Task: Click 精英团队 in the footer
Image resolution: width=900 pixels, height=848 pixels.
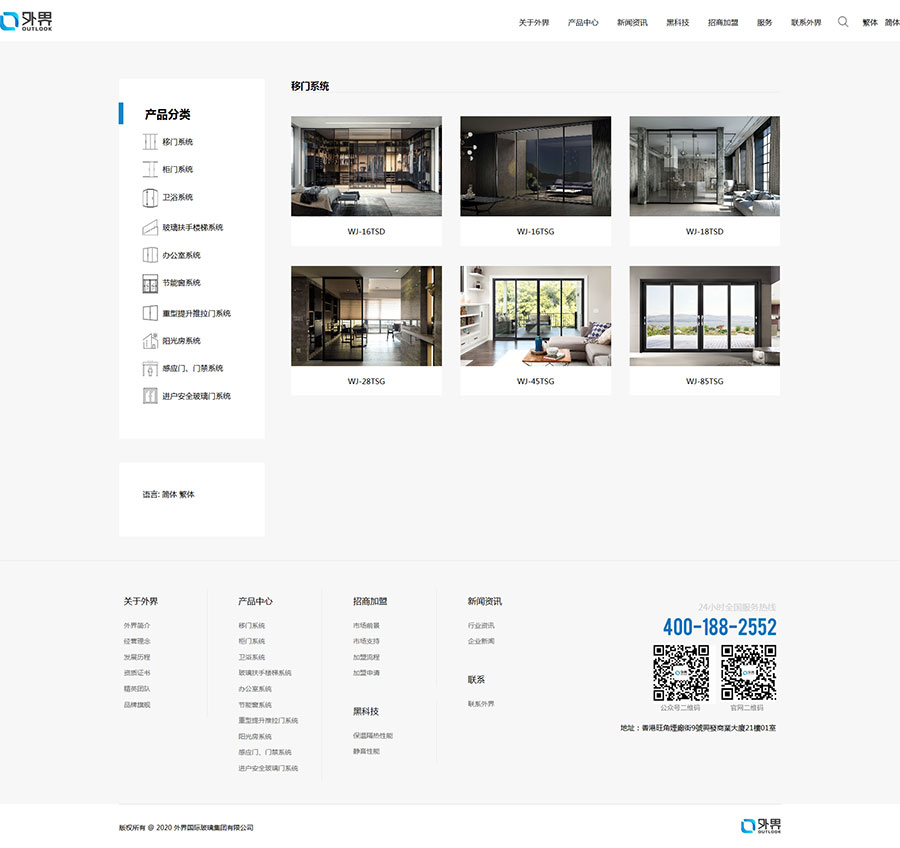Action: (137, 688)
